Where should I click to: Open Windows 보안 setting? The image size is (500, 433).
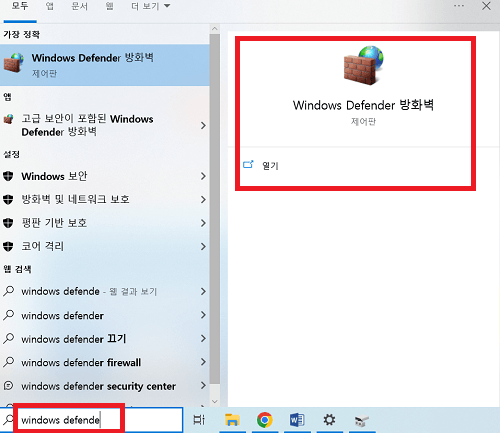tap(105, 176)
